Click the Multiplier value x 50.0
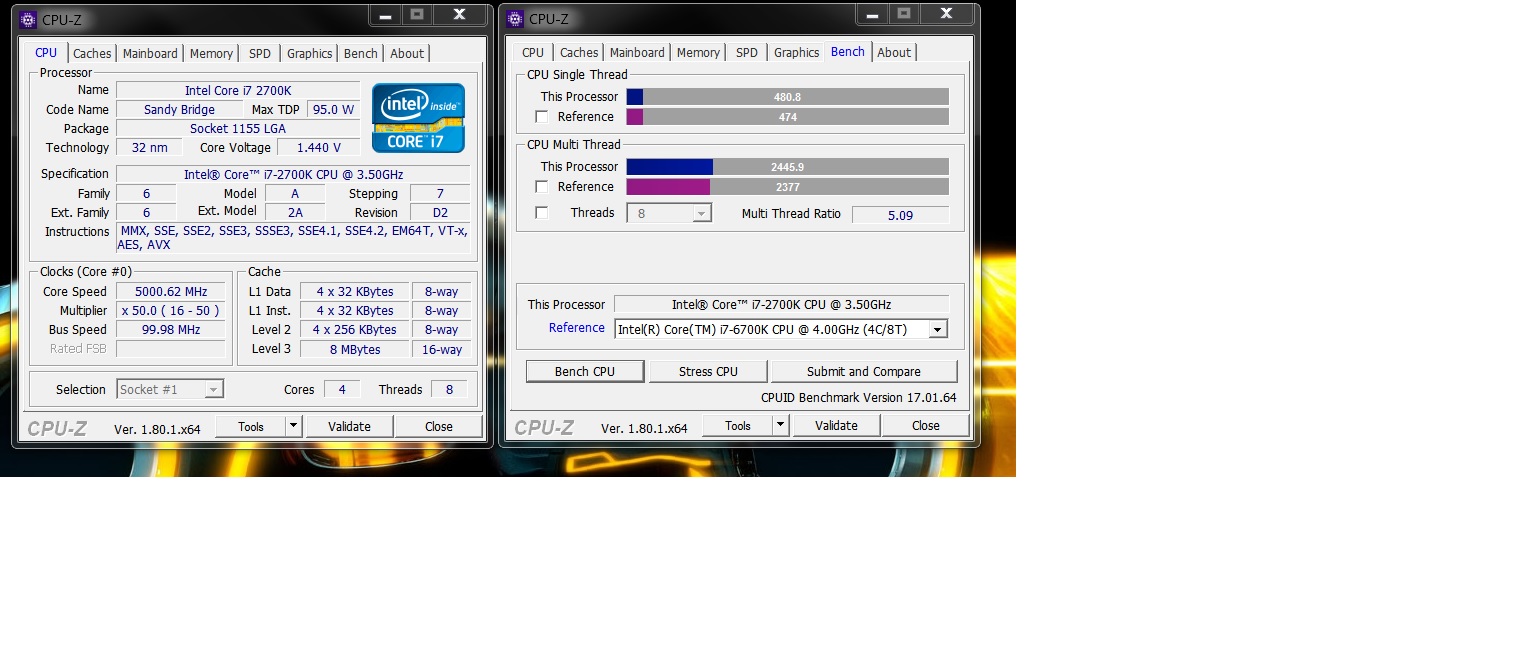 (x=172, y=311)
